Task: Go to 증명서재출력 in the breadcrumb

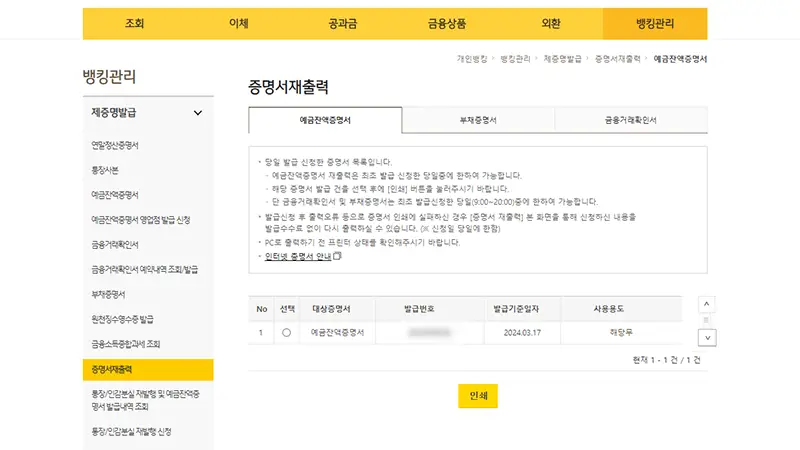Action: tap(618, 59)
